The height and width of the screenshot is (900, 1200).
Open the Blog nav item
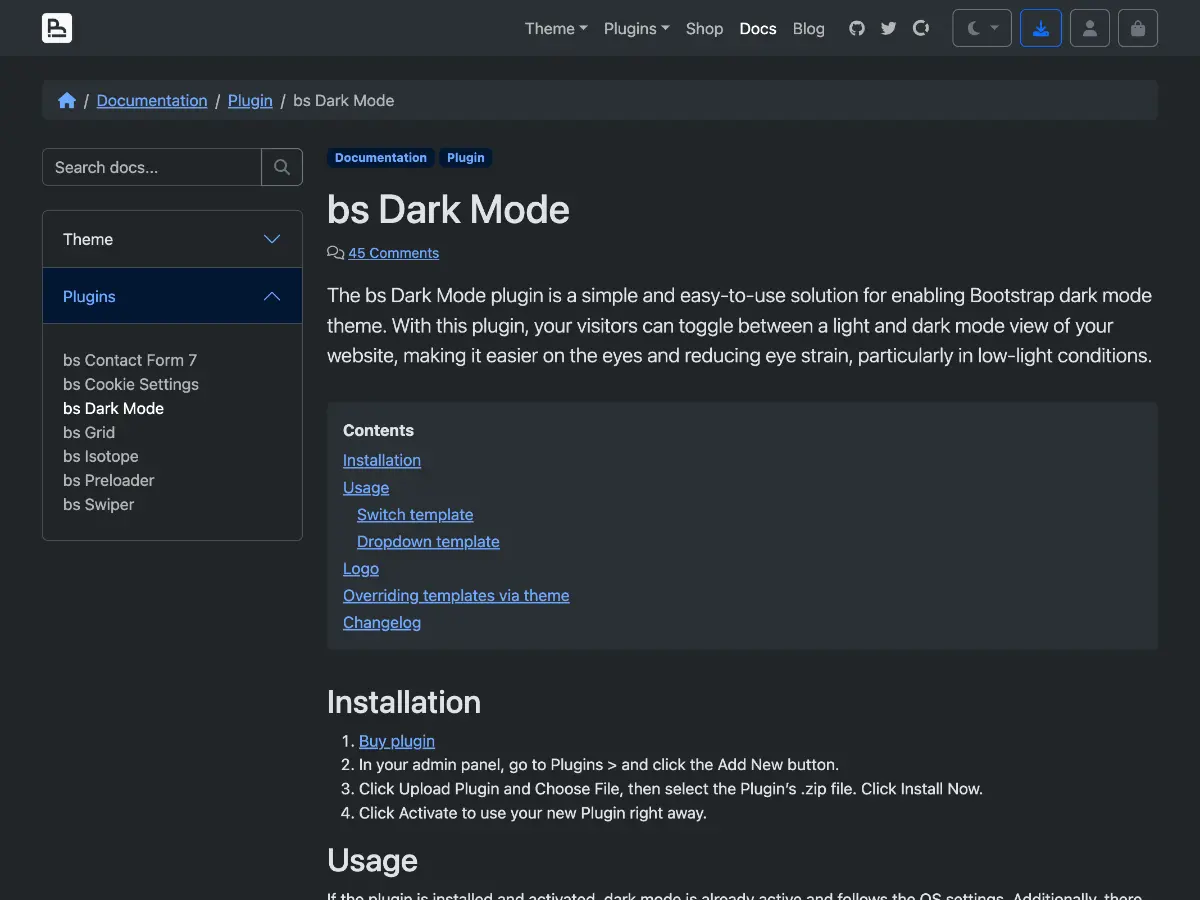809,28
